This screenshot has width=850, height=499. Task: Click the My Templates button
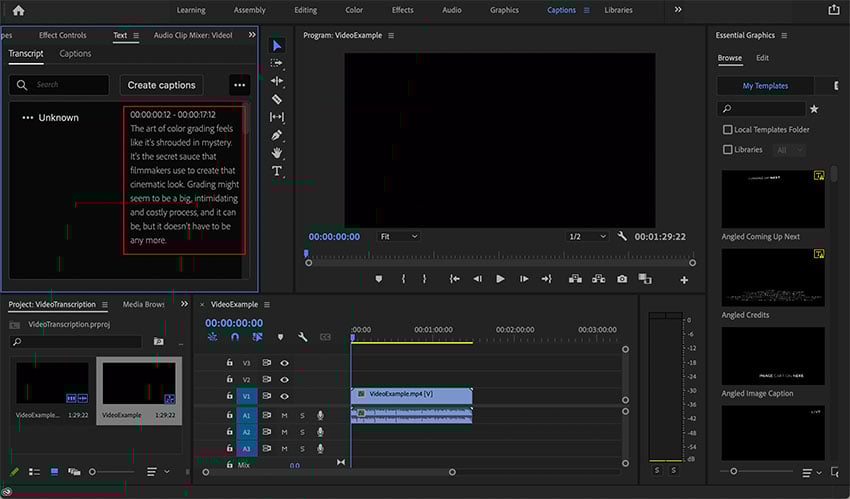click(x=765, y=86)
